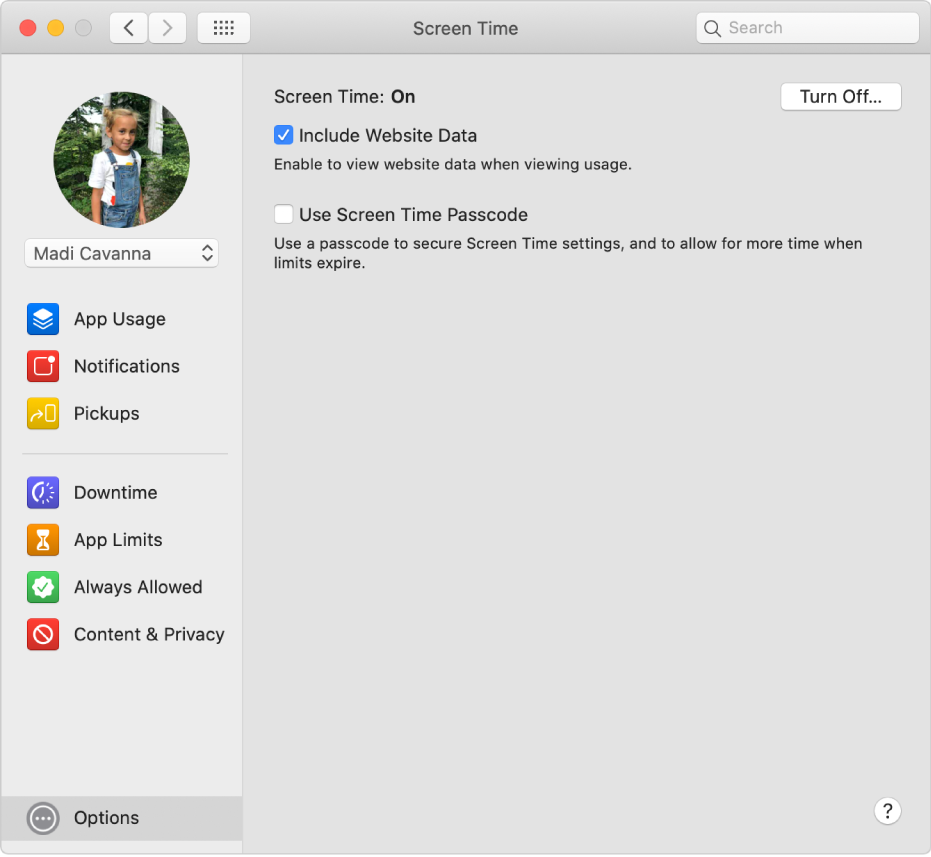Click the Turn Off button
Viewport: 931px width, 857px height.
(840, 96)
